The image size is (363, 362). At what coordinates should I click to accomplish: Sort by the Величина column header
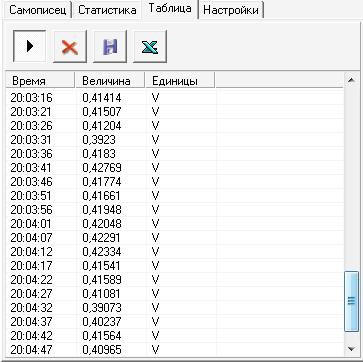[110, 81]
